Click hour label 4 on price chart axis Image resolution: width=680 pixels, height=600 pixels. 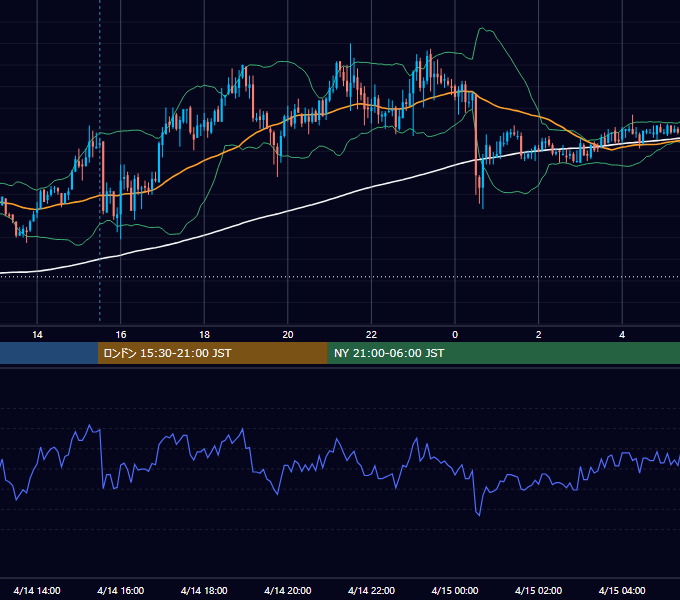pyautogui.click(x=622, y=335)
